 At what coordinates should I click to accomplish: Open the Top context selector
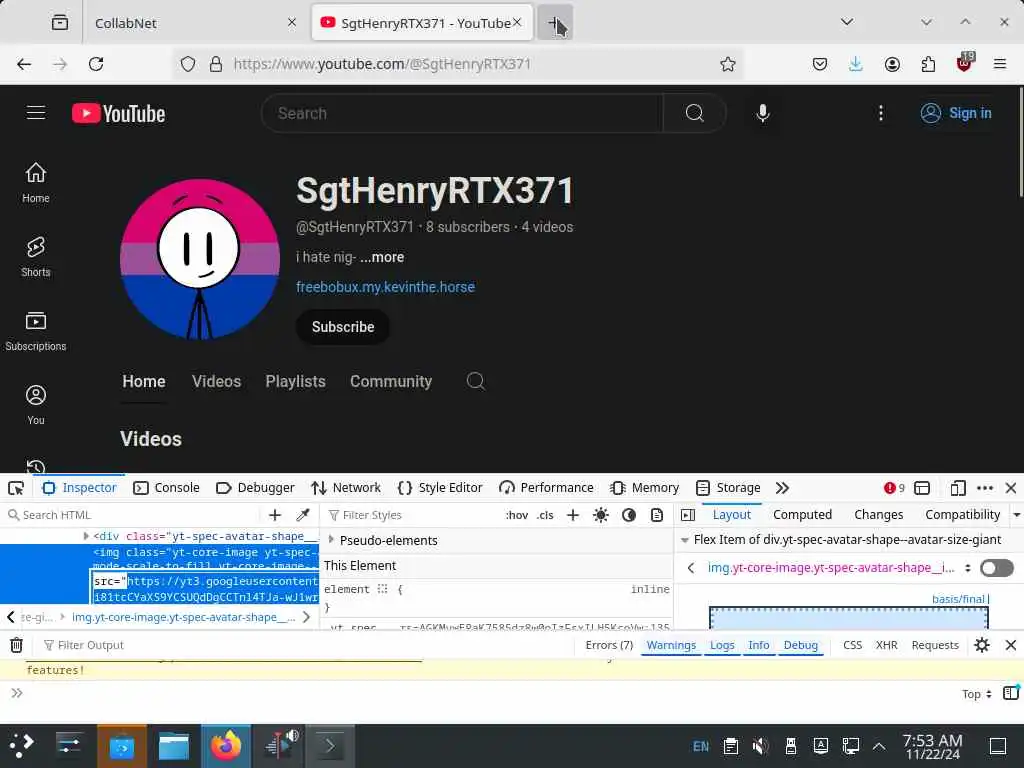tap(977, 694)
